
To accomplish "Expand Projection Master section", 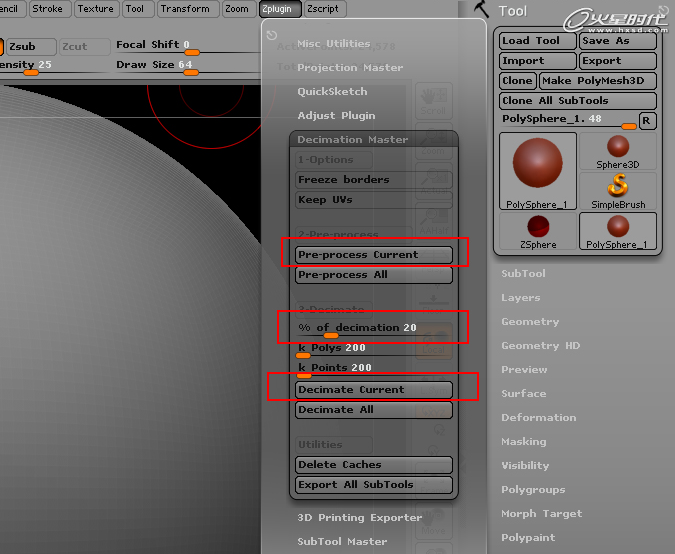I will click(350, 68).
